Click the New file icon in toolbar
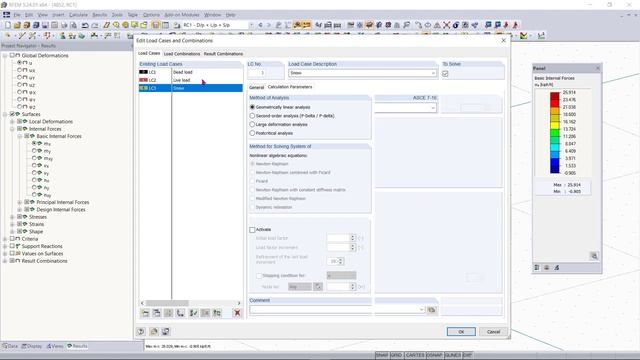Screen dimensions: 640x360 [8, 25]
